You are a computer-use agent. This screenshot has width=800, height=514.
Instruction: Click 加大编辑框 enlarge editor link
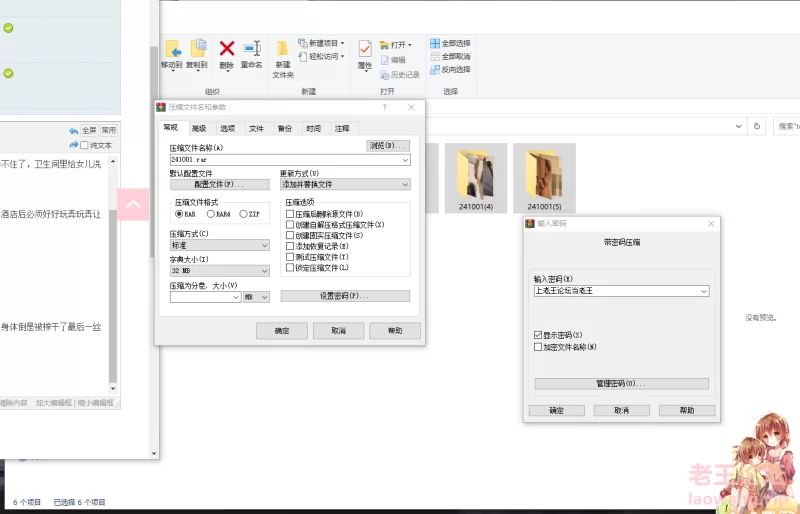click(54, 403)
